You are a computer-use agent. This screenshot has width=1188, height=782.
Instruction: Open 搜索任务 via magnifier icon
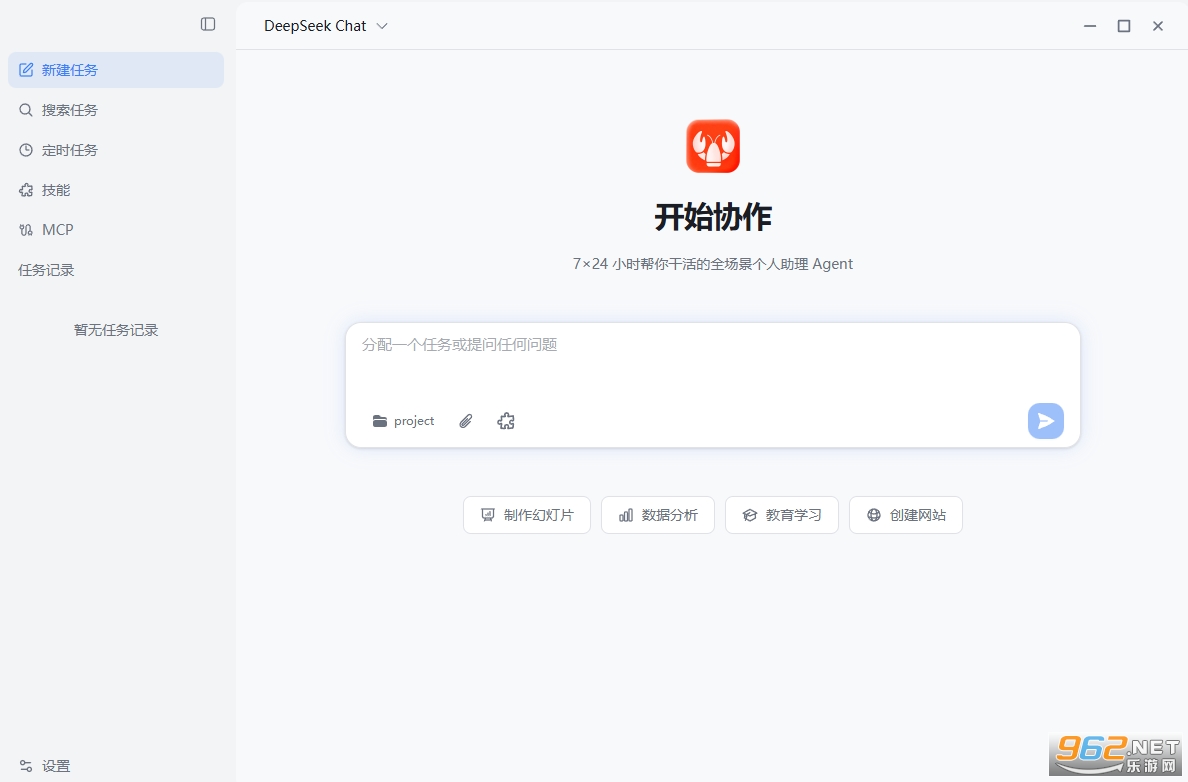[26, 110]
